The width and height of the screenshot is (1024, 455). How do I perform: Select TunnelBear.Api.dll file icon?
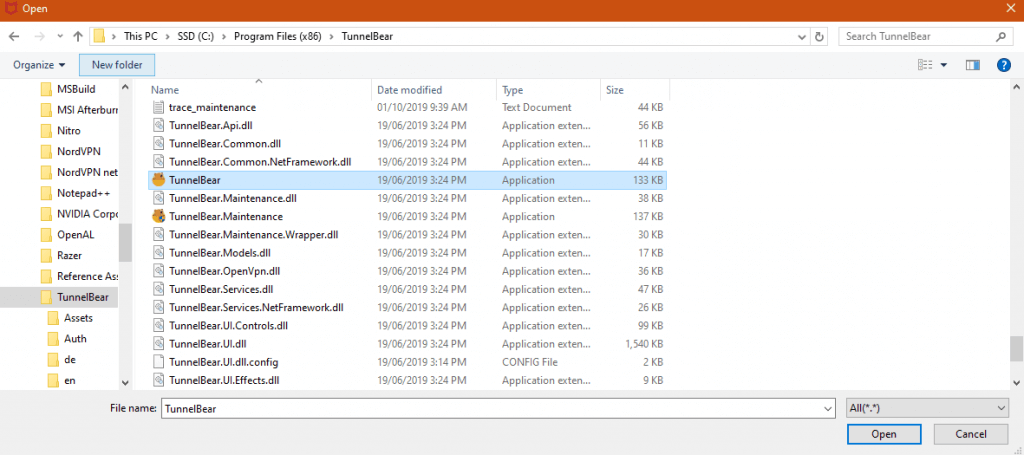(158, 125)
